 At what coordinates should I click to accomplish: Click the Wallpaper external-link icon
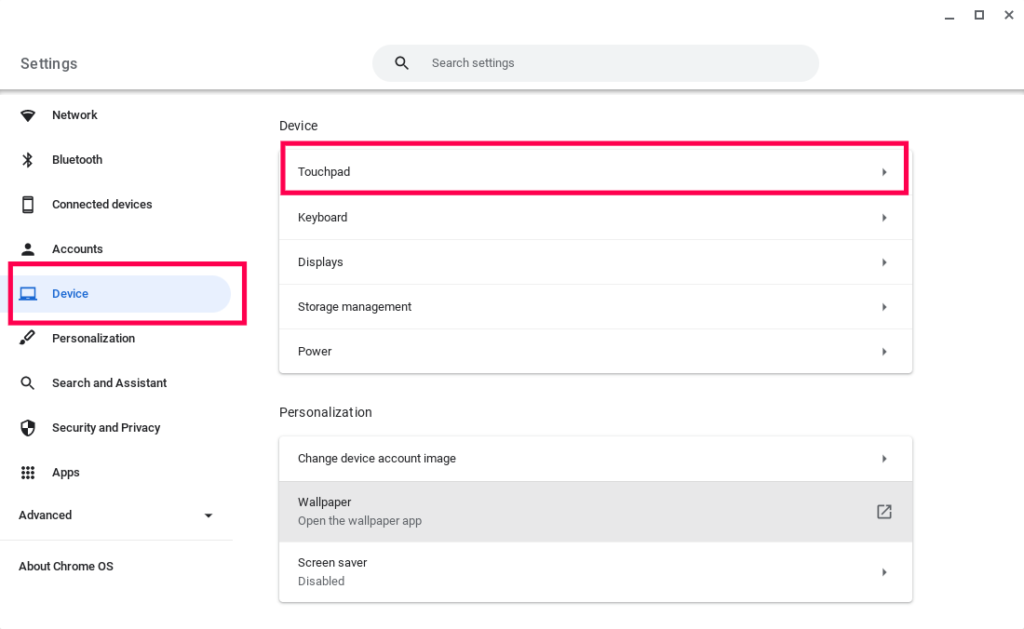point(884,511)
